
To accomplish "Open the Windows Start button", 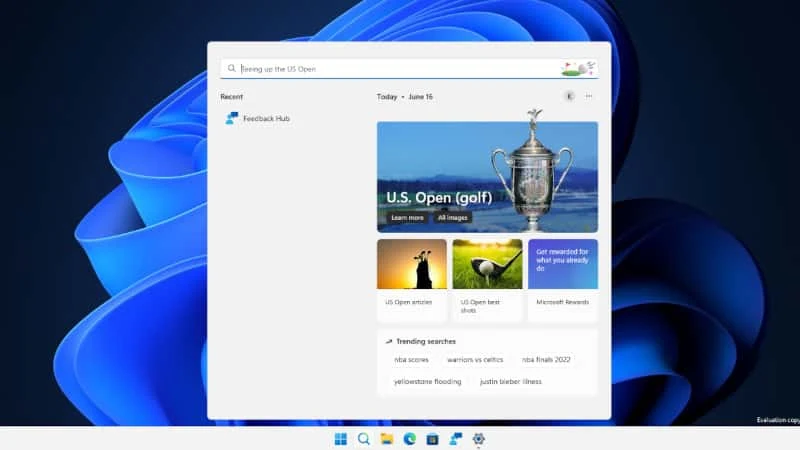I will (340, 439).
